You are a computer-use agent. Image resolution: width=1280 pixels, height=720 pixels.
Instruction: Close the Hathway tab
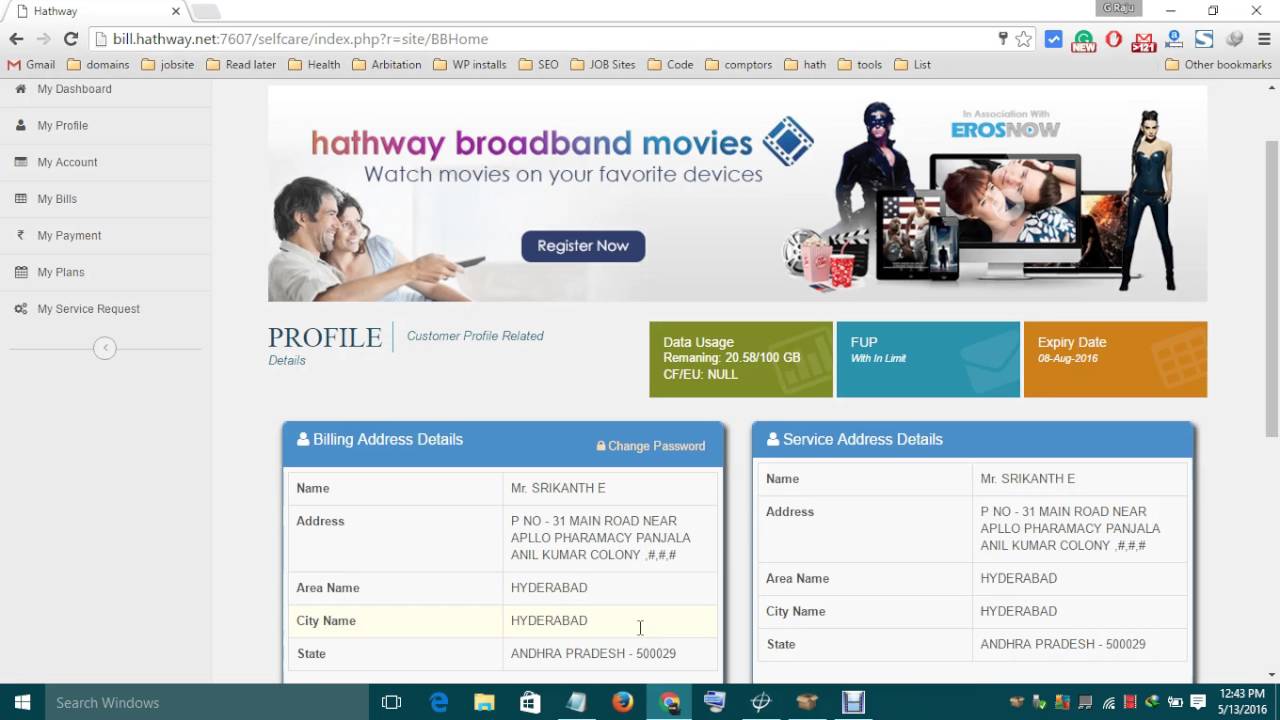[x=176, y=11]
